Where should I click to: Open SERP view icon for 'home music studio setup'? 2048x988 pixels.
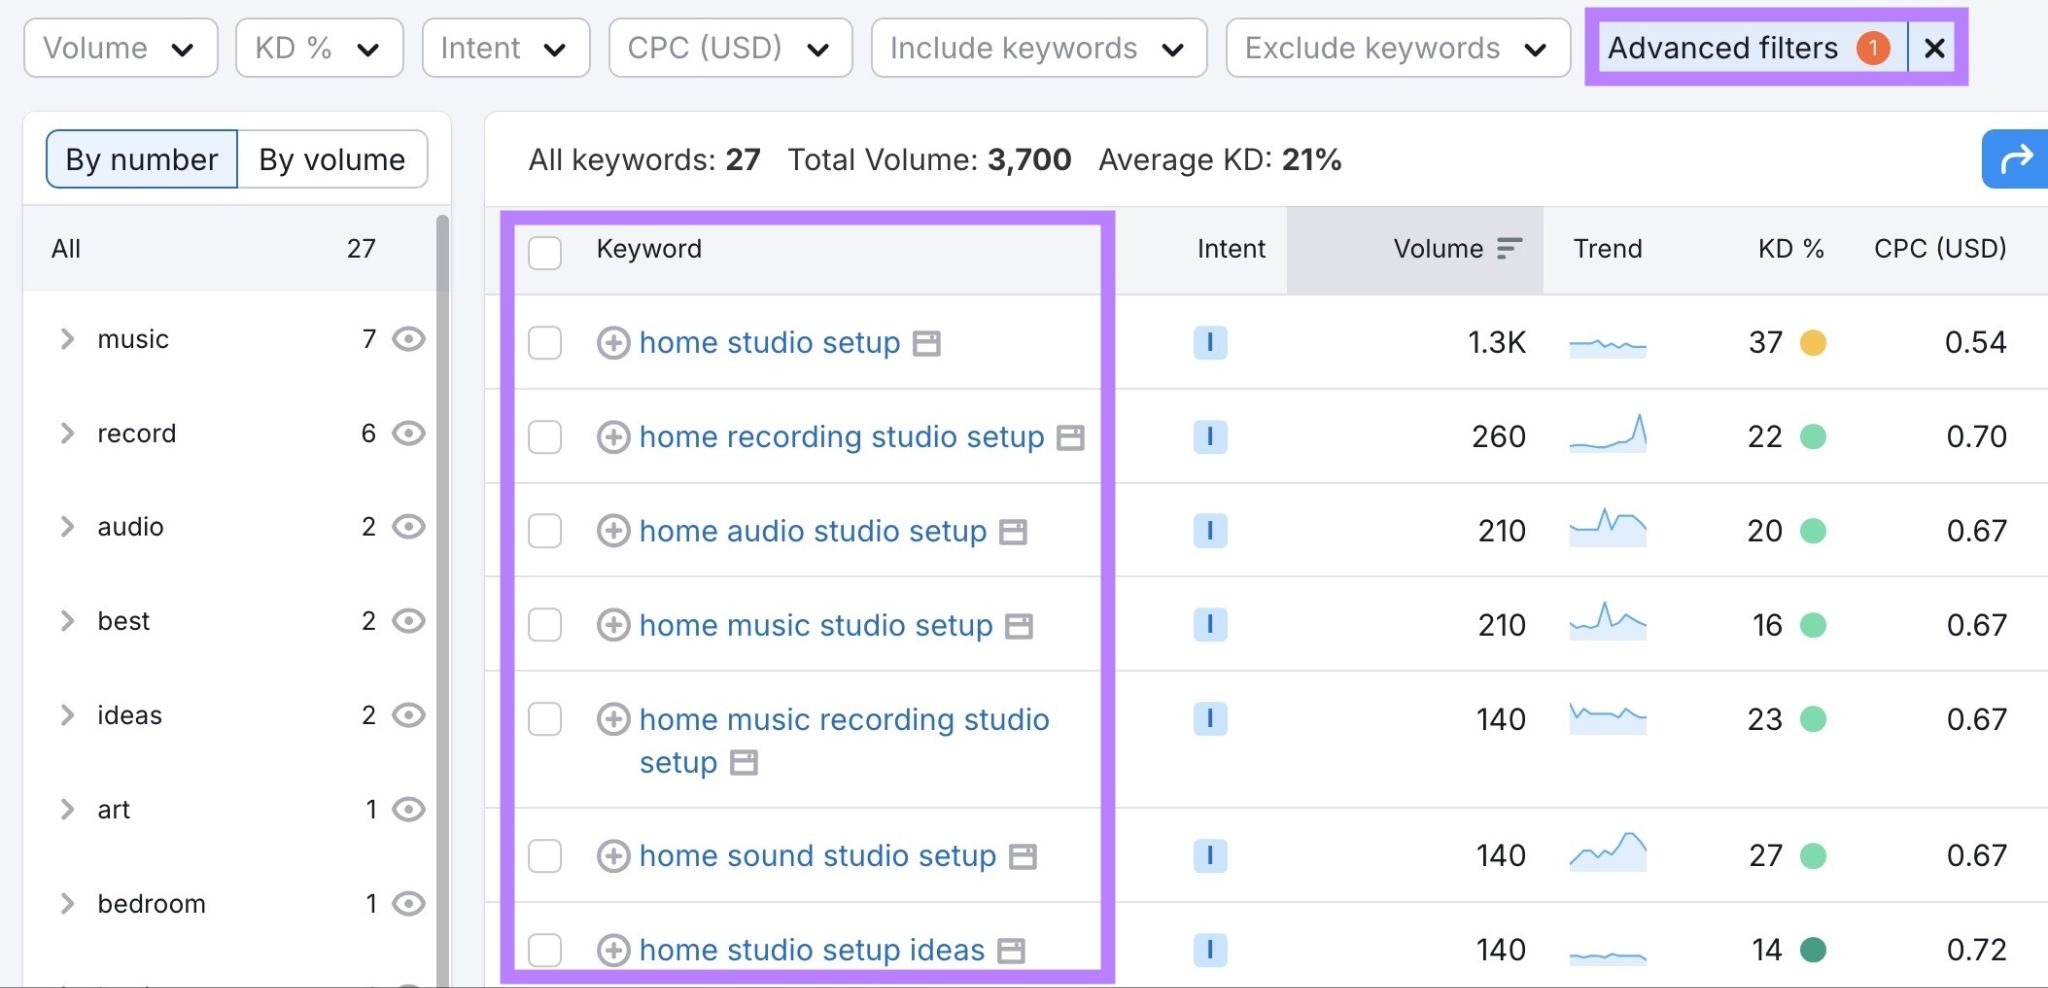[x=1019, y=626]
